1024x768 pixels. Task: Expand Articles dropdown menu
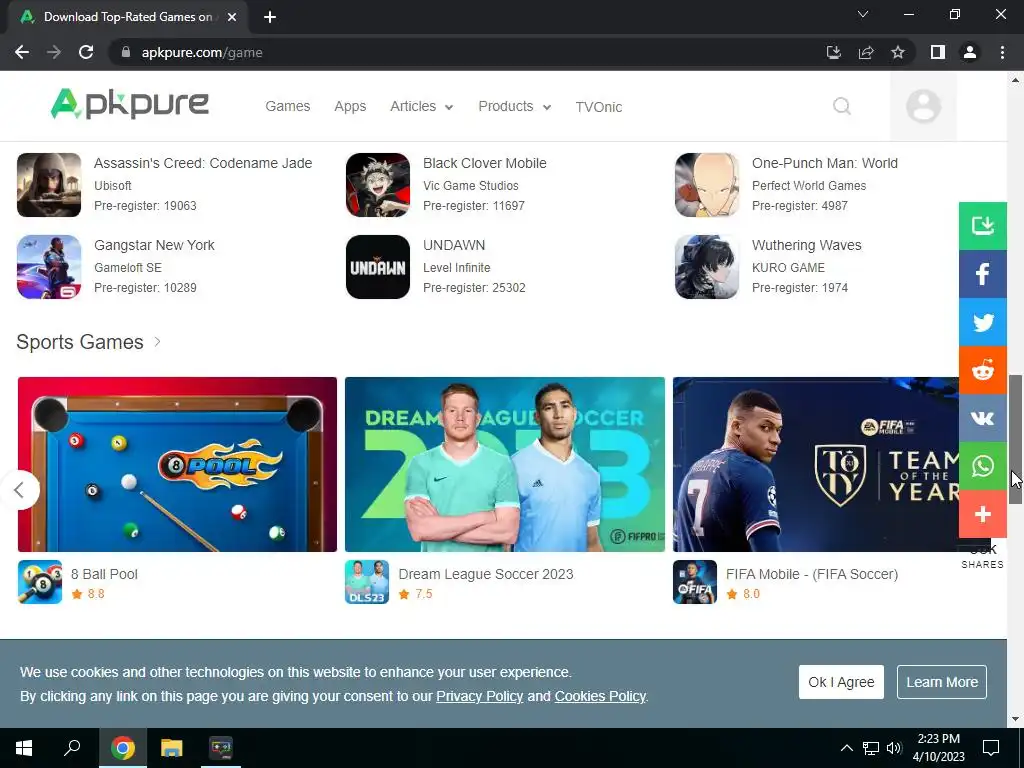pyautogui.click(x=421, y=106)
